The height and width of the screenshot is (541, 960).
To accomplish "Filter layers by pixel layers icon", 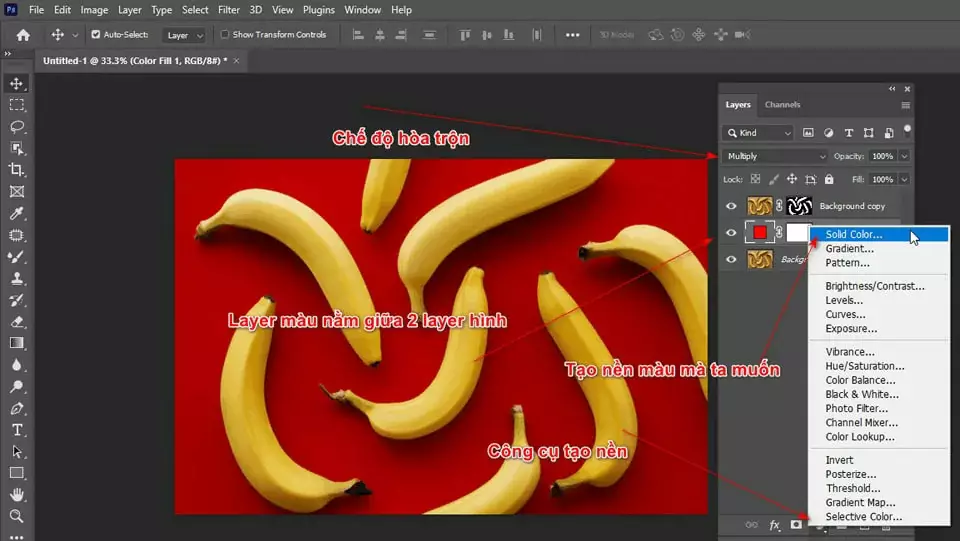I will click(808, 133).
